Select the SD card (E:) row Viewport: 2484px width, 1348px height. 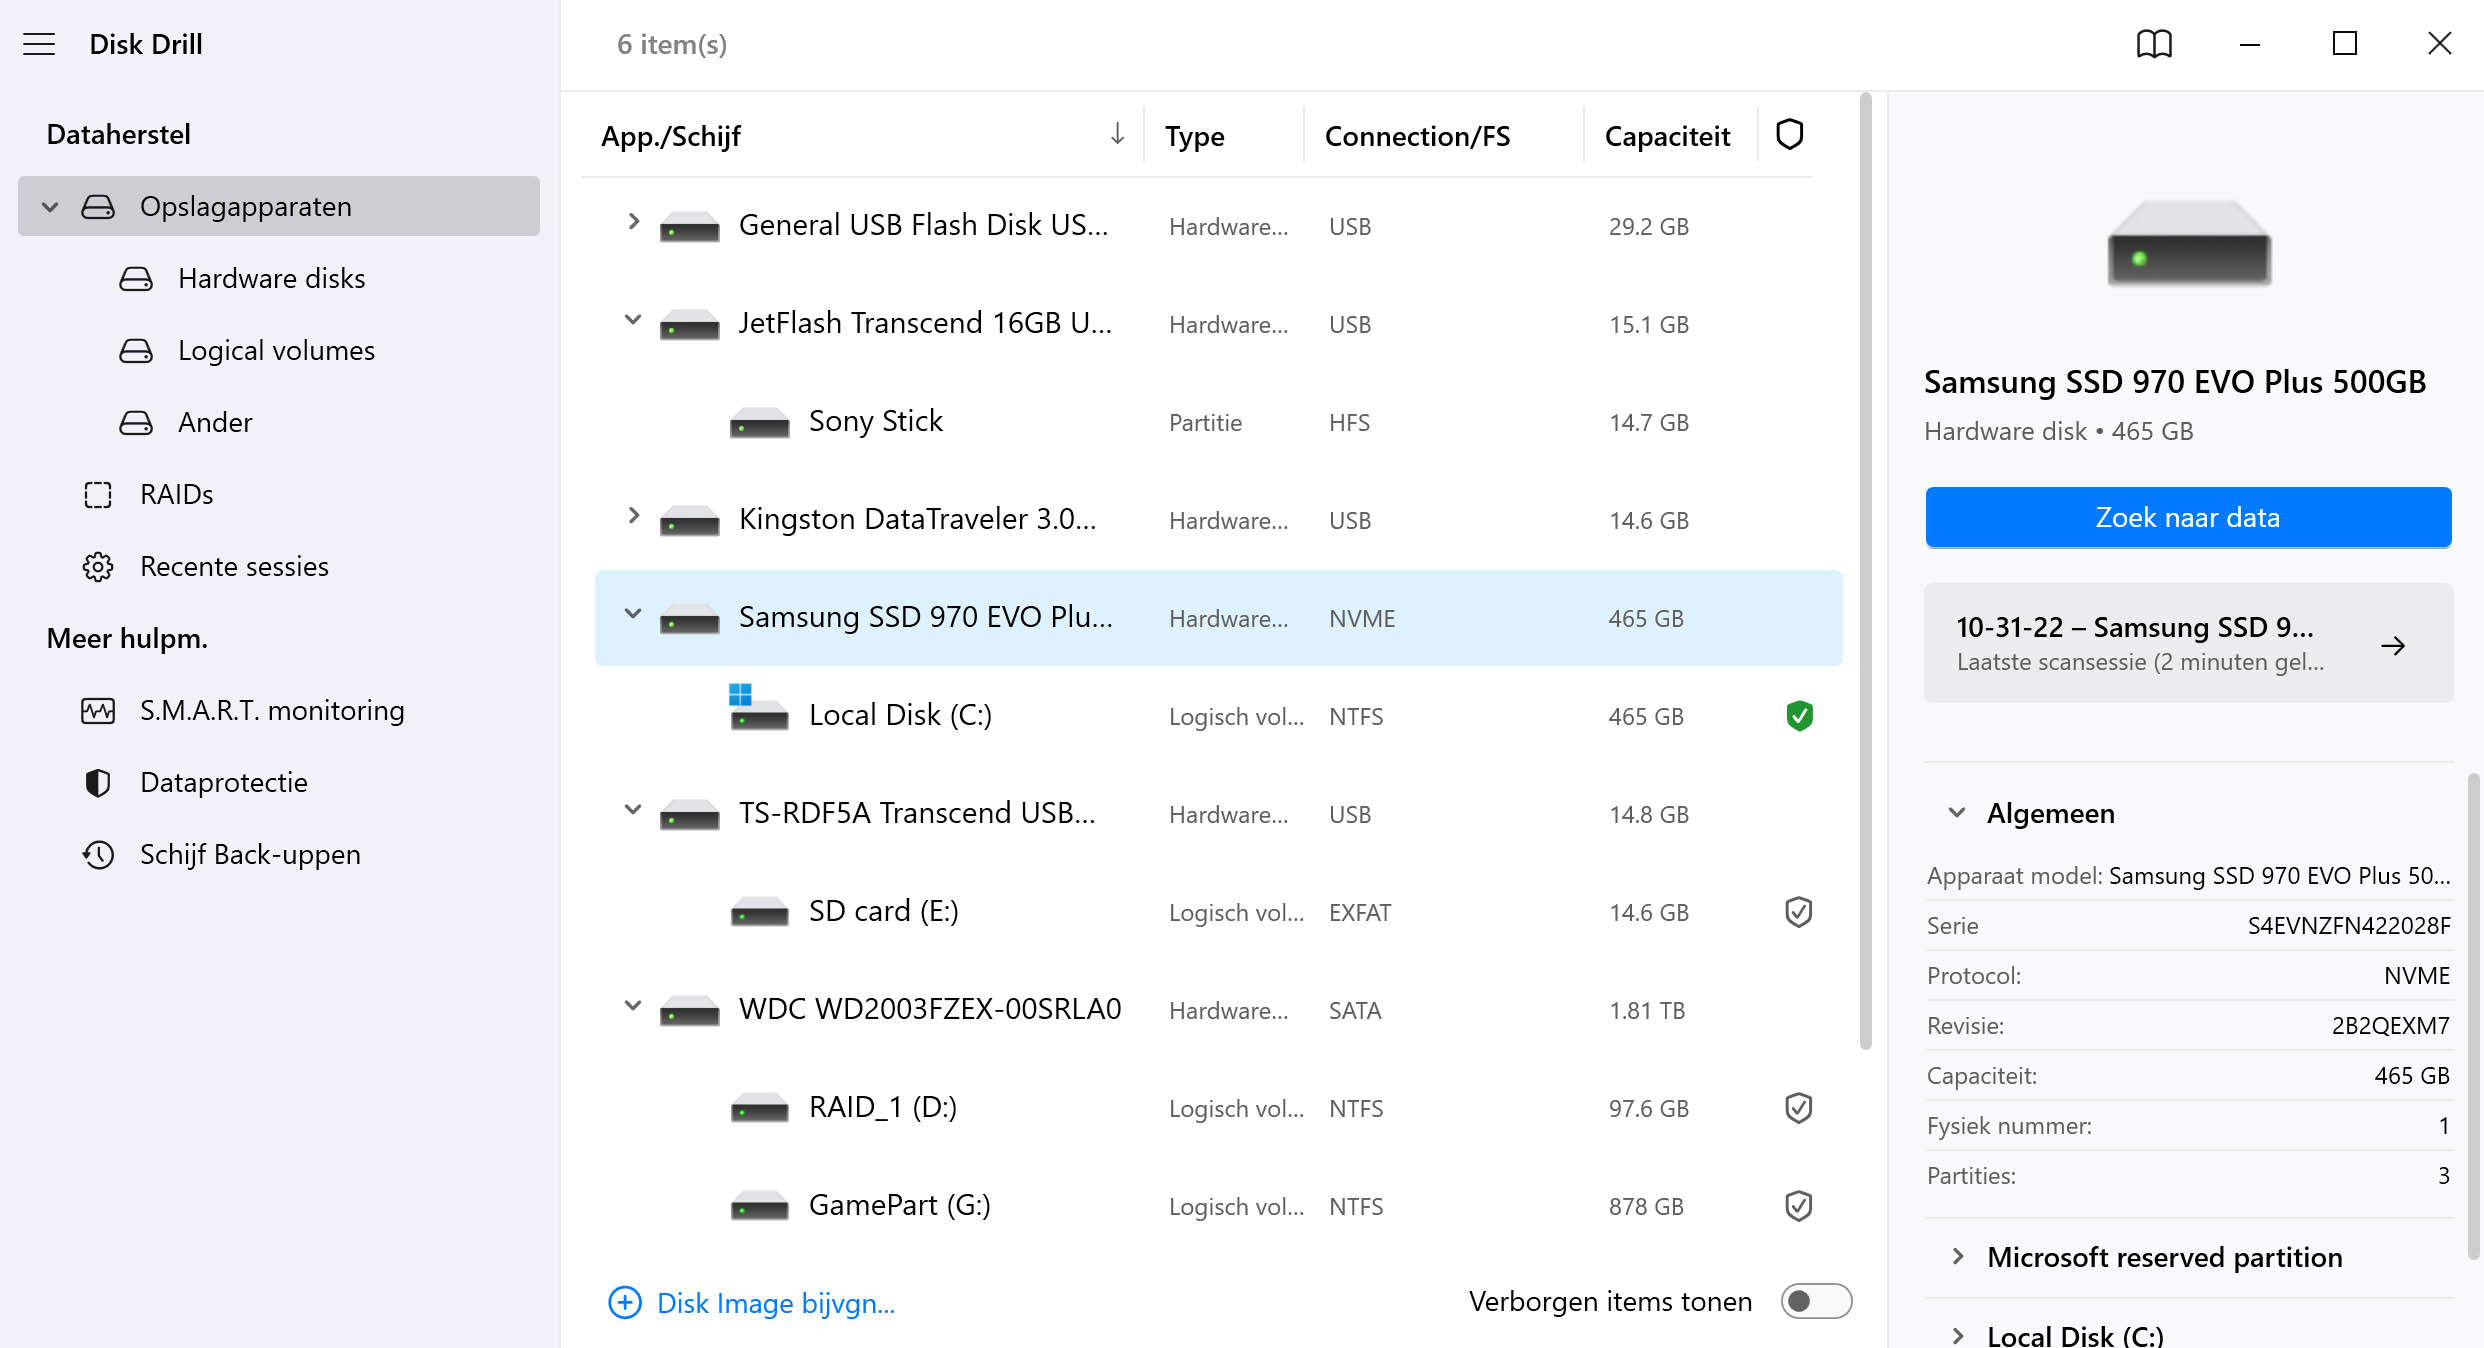(1218, 912)
